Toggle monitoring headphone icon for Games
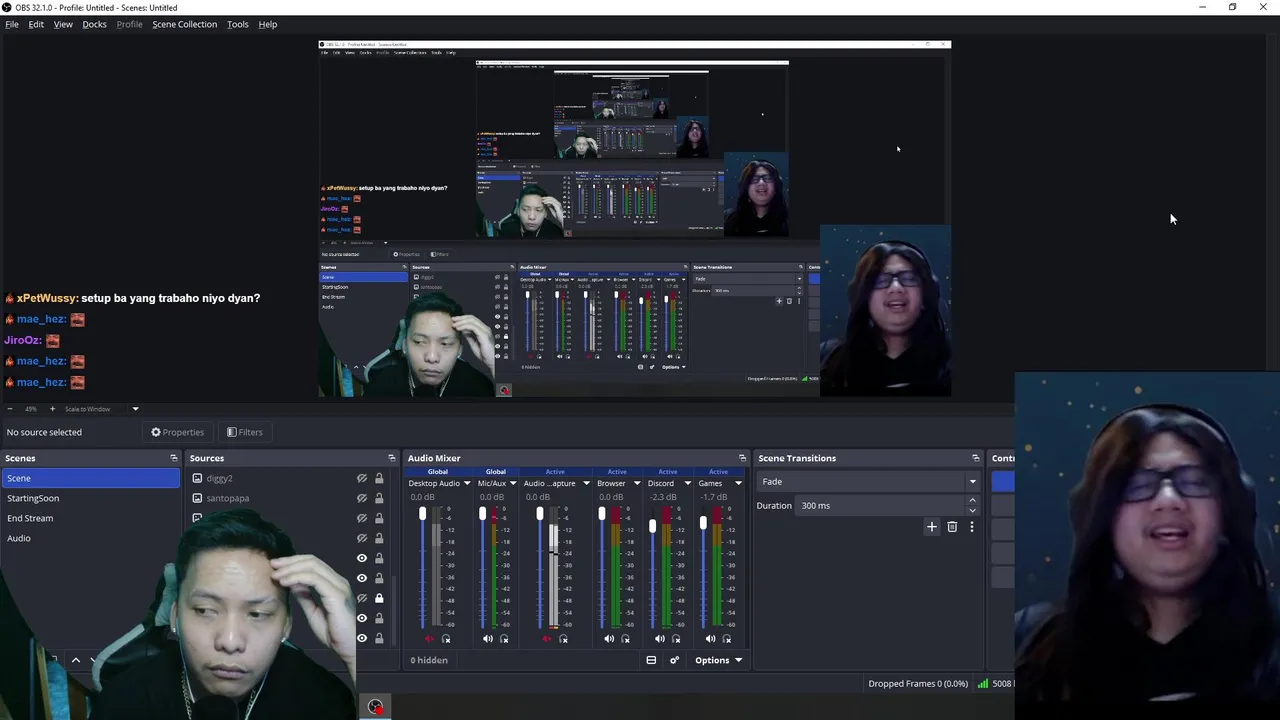The image size is (1280, 720). point(727,639)
